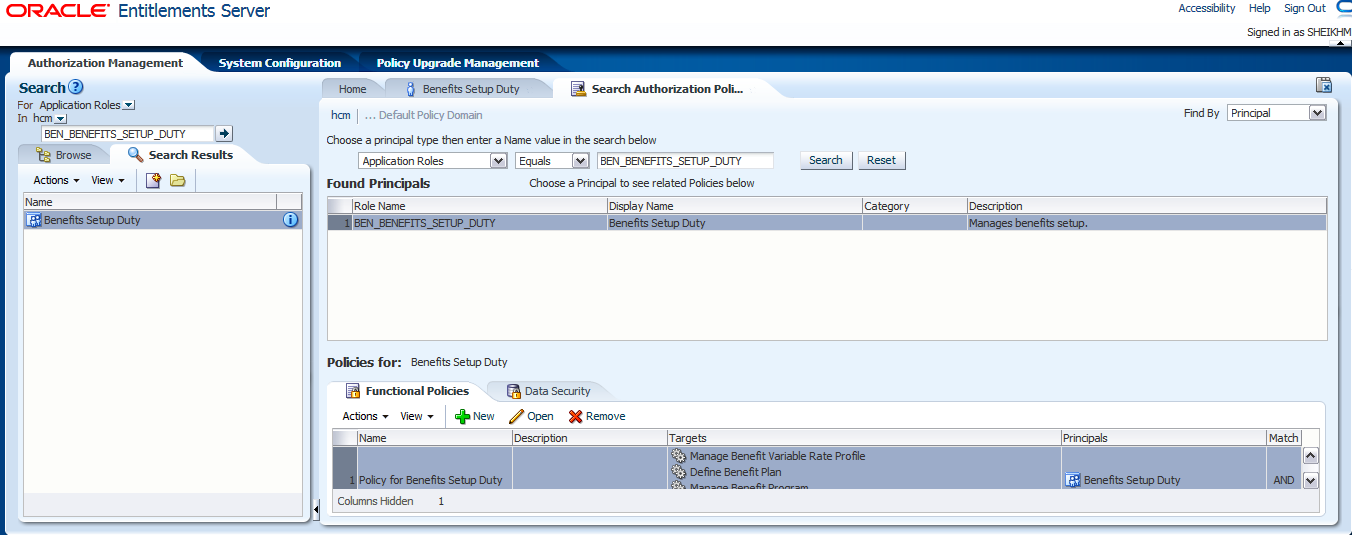Click the new item icon in left toolbar
The image size is (1361, 535).
[x=153, y=180]
